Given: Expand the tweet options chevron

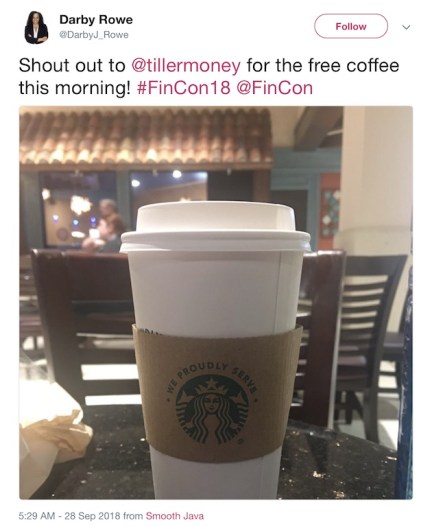Looking at the screenshot, I should tap(406, 27).
